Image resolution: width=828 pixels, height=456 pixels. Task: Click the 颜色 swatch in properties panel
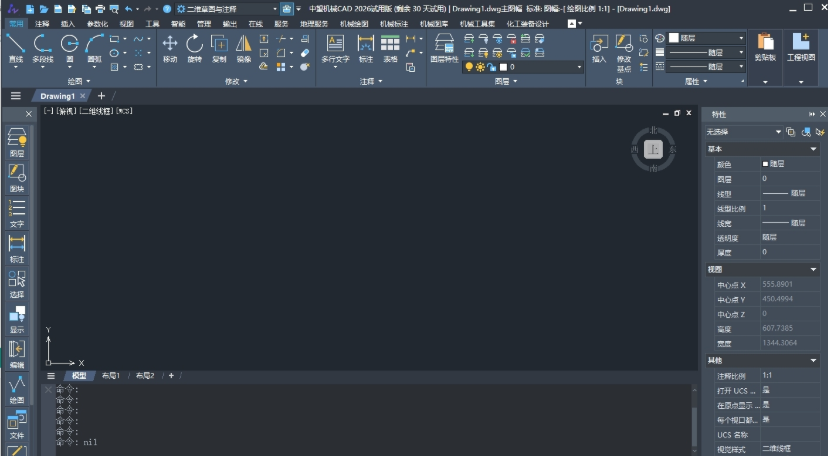tap(766, 164)
